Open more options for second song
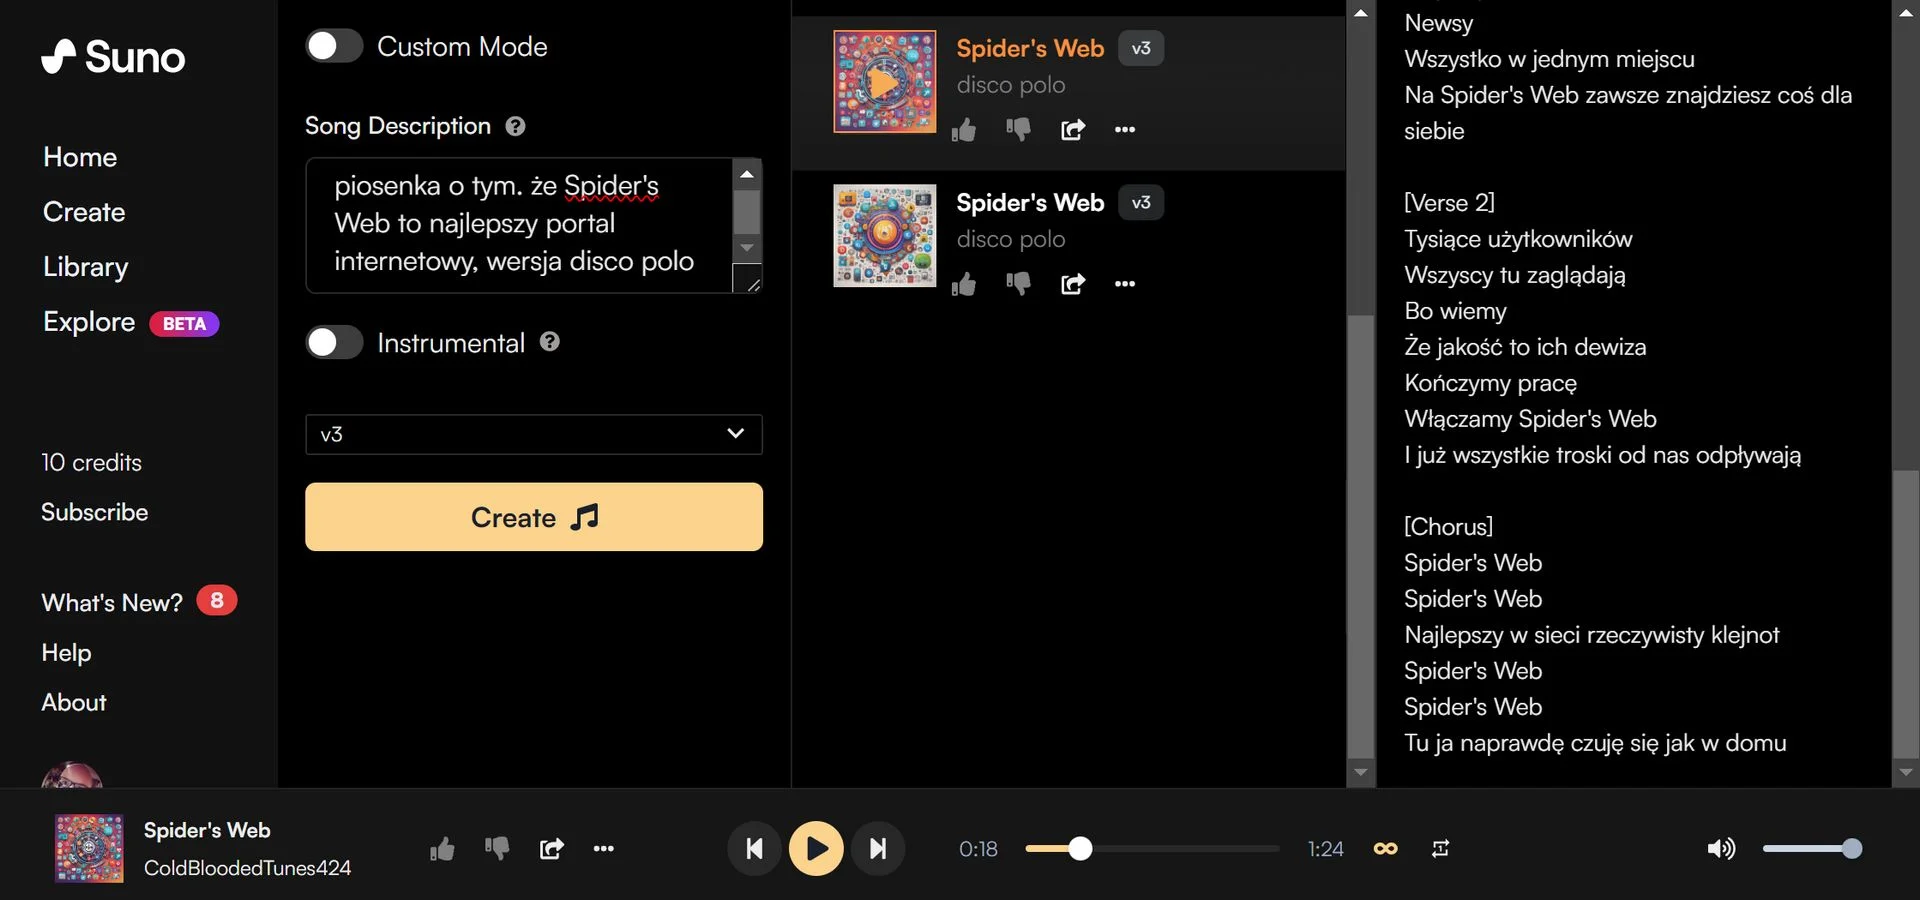The height and width of the screenshot is (900, 1920). point(1125,284)
